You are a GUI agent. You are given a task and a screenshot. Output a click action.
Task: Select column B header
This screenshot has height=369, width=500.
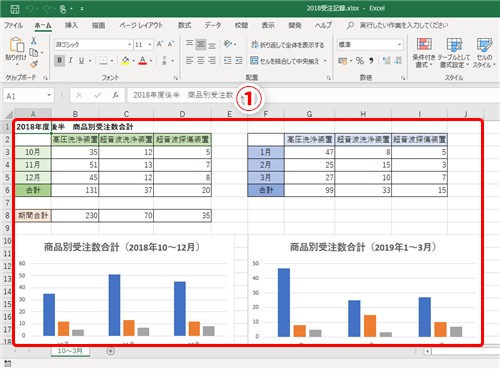(x=75, y=114)
